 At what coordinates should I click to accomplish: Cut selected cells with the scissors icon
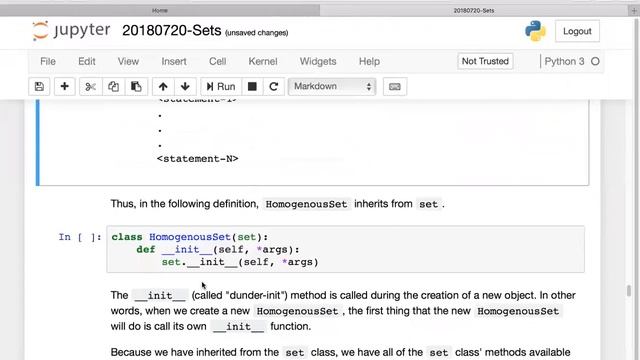coord(90,87)
